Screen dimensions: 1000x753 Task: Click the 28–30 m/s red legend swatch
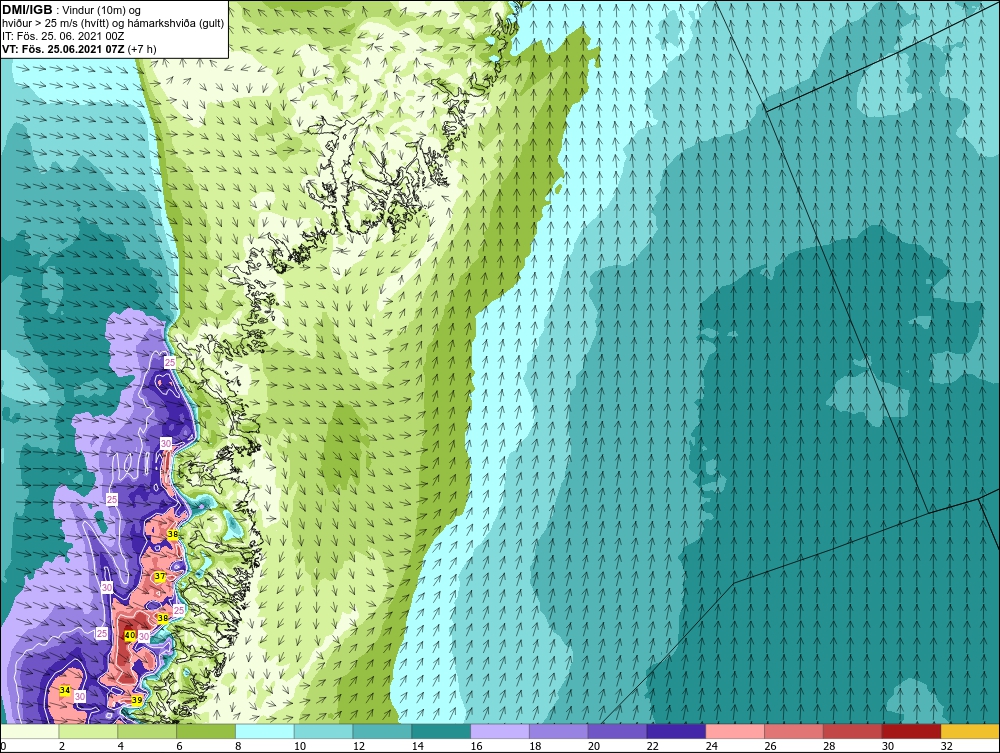[x=853, y=731]
